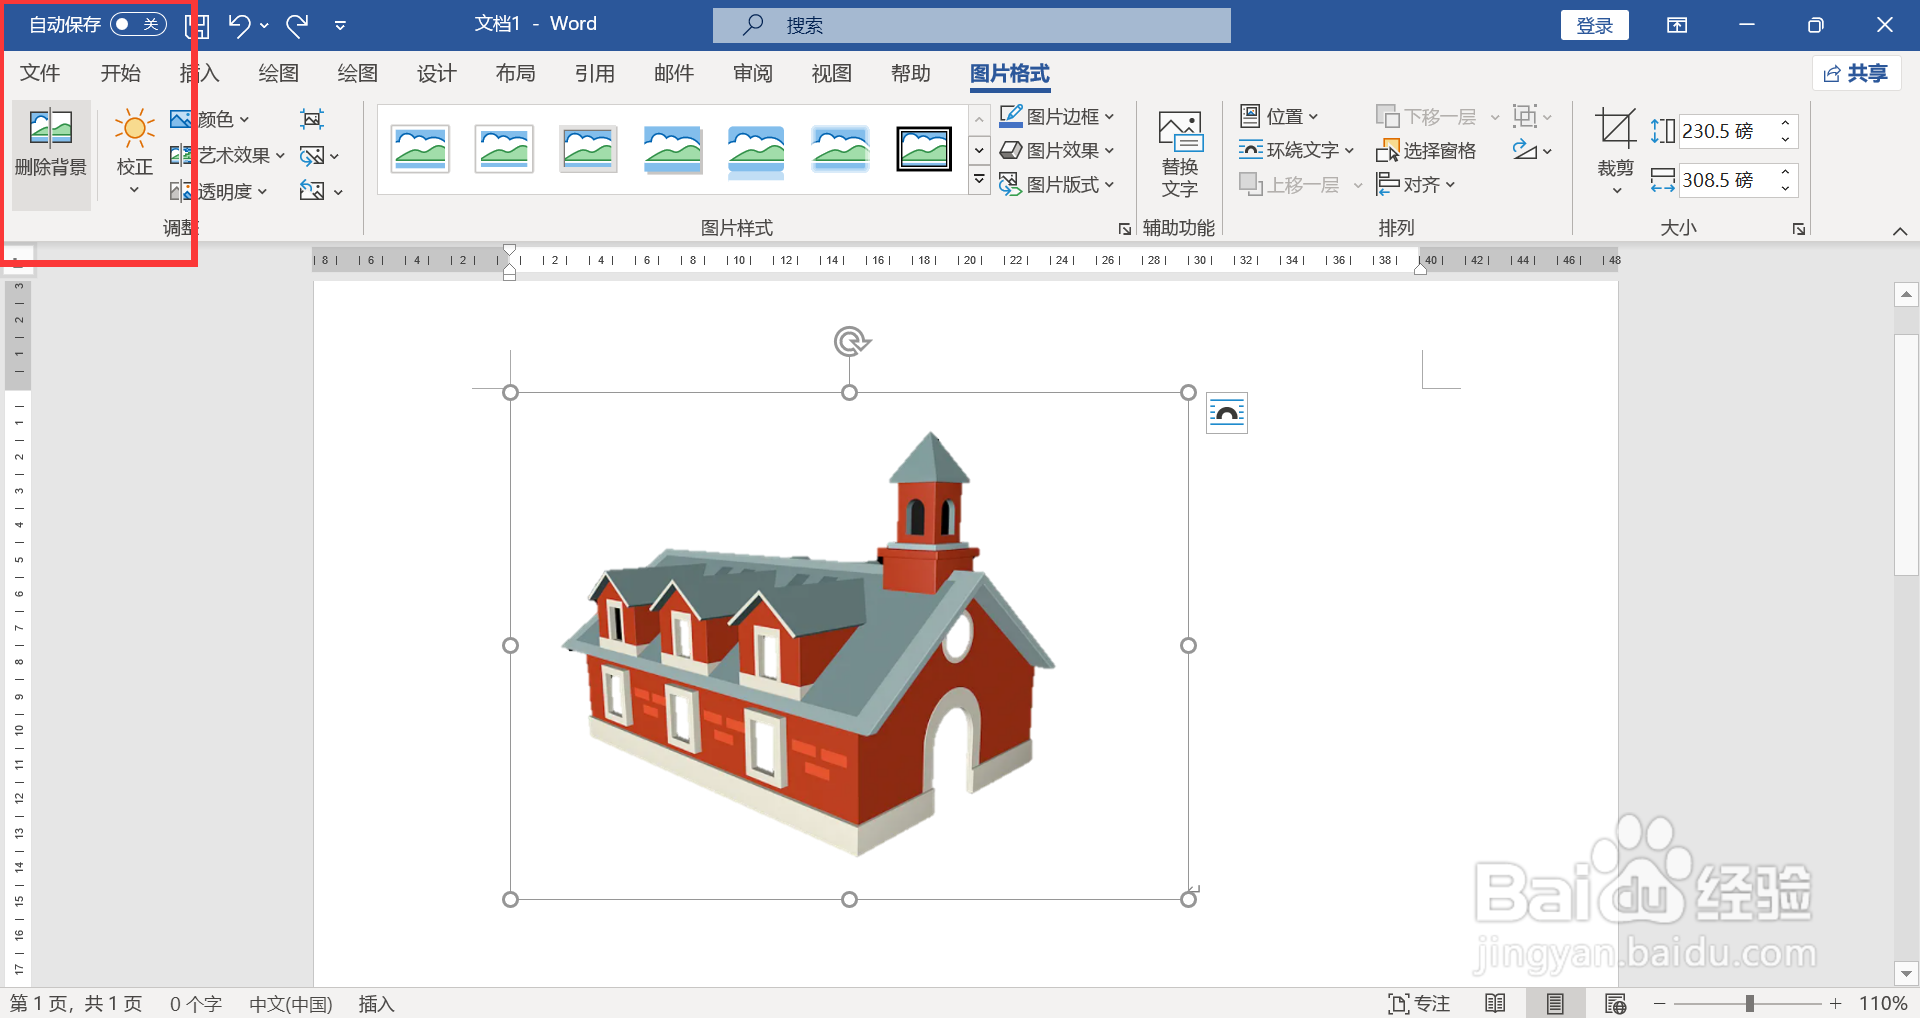This screenshot has height=1018, width=1920.
Task: Open the Picture Styles dialog launcher
Action: point(1125,229)
